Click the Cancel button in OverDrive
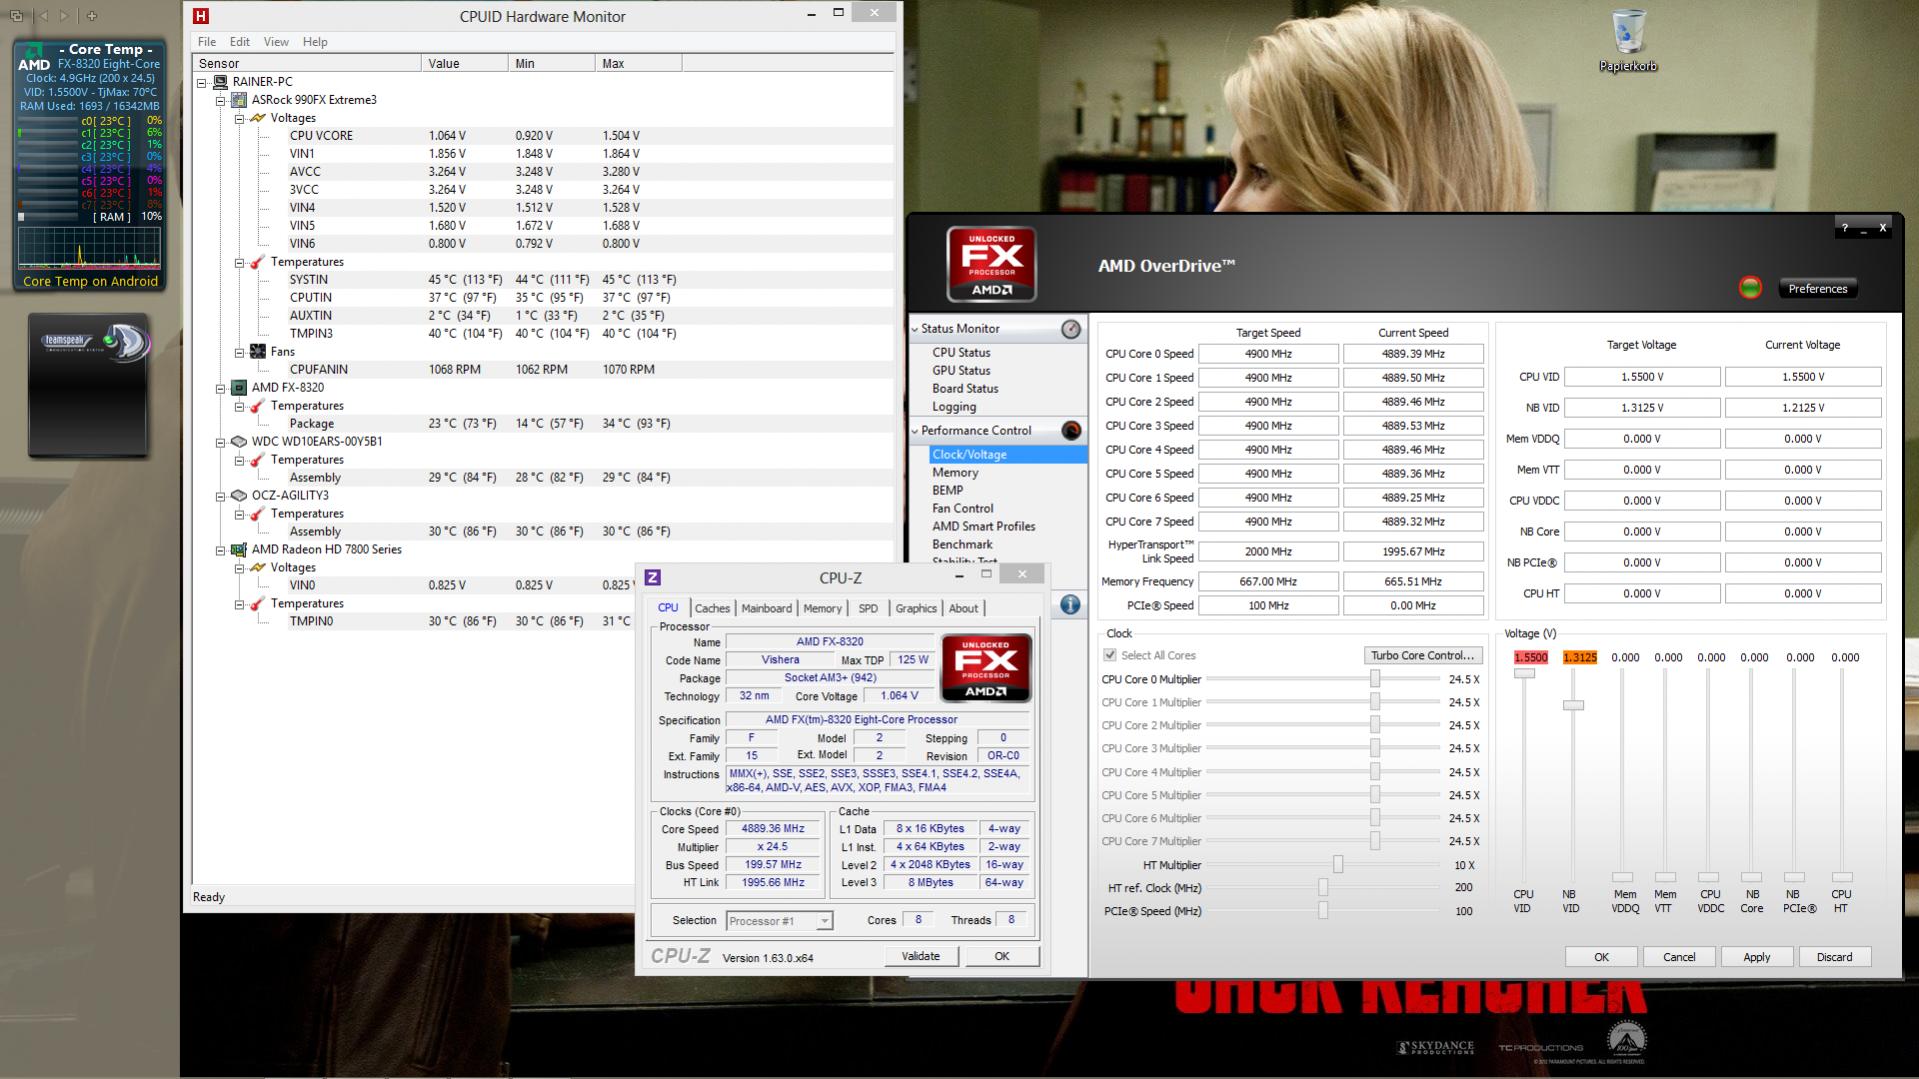1919x1079 pixels. pos(1679,957)
